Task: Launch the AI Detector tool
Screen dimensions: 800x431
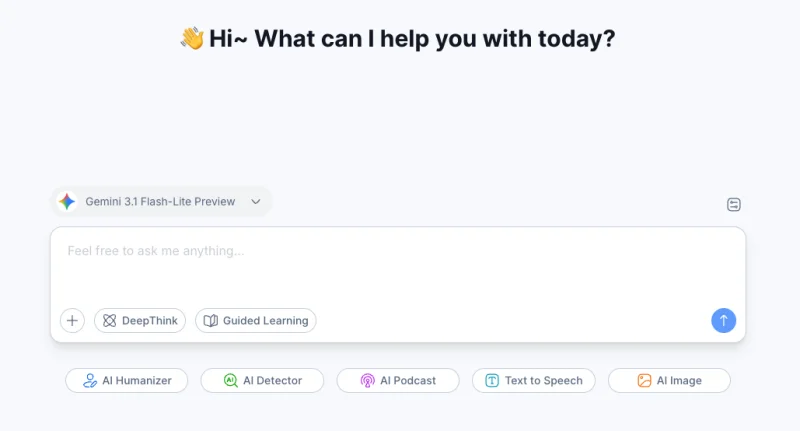Action: tap(262, 381)
